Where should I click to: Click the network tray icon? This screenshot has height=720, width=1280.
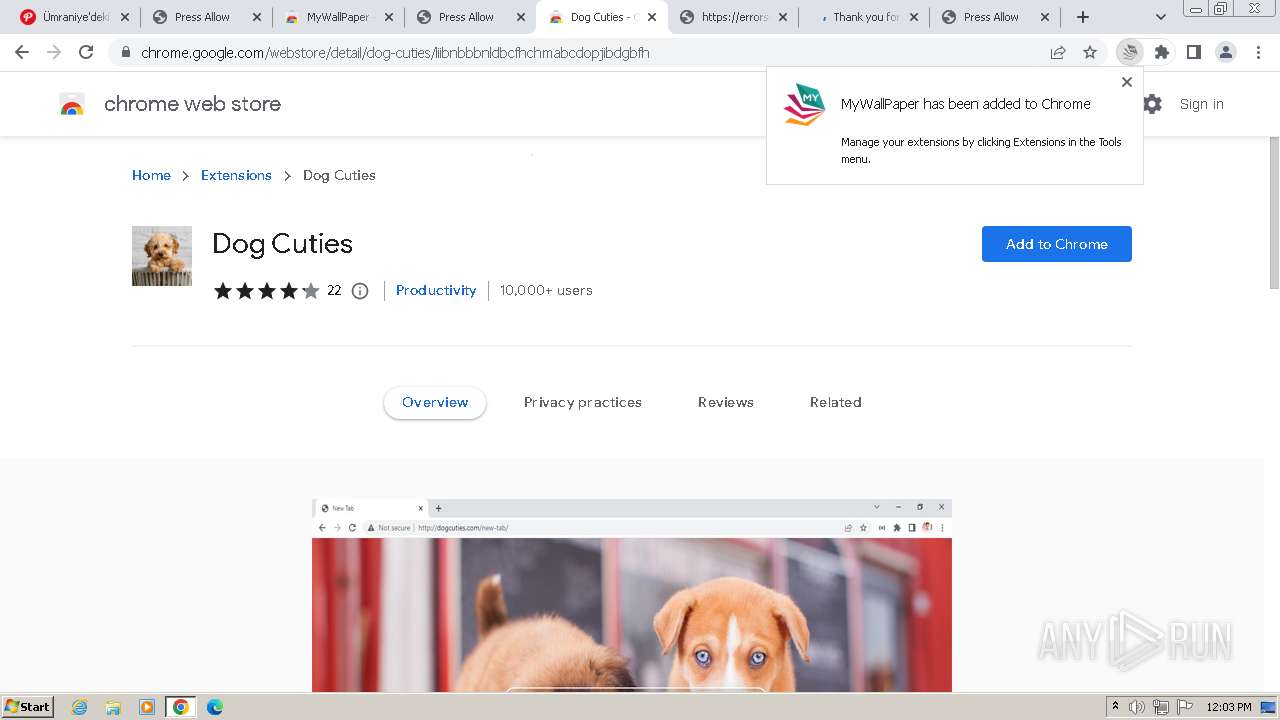pos(1161,707)
